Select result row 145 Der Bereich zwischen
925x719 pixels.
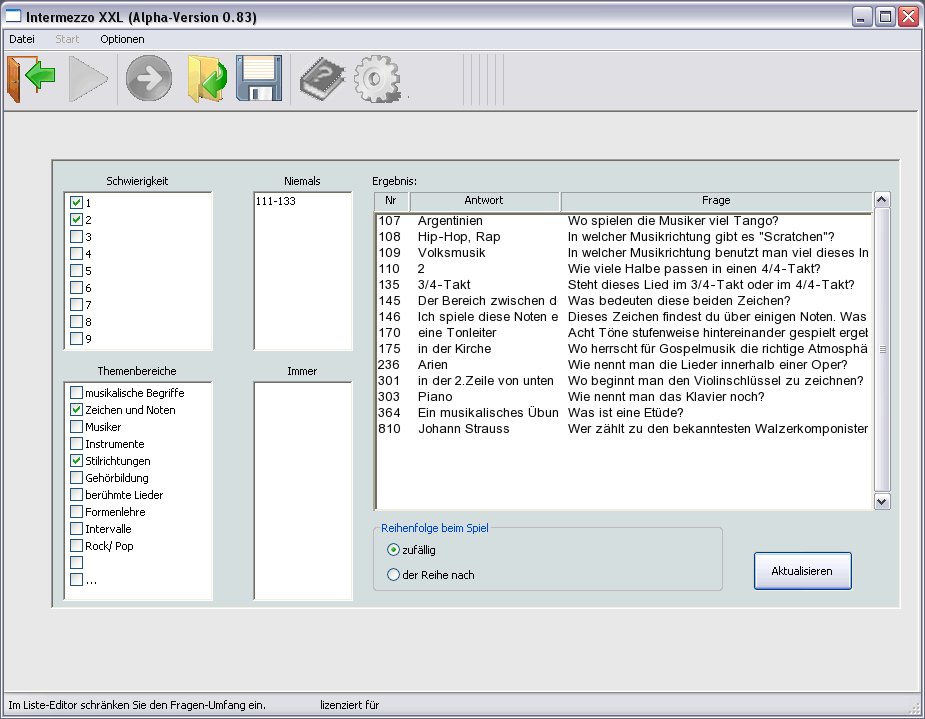click(623, 300)
